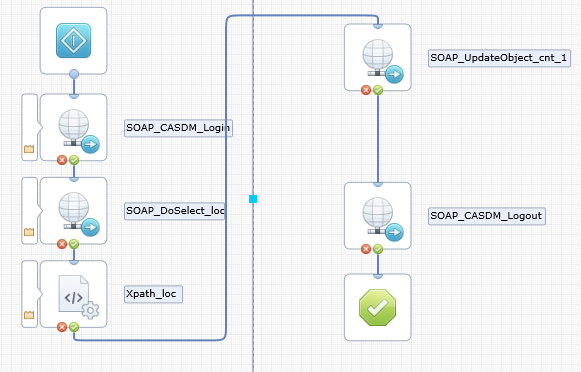581x372 pixels.
Task: Click red failure port on SOAP_UpdateObject_cnt_1
Action: click(x=366, y=90)
